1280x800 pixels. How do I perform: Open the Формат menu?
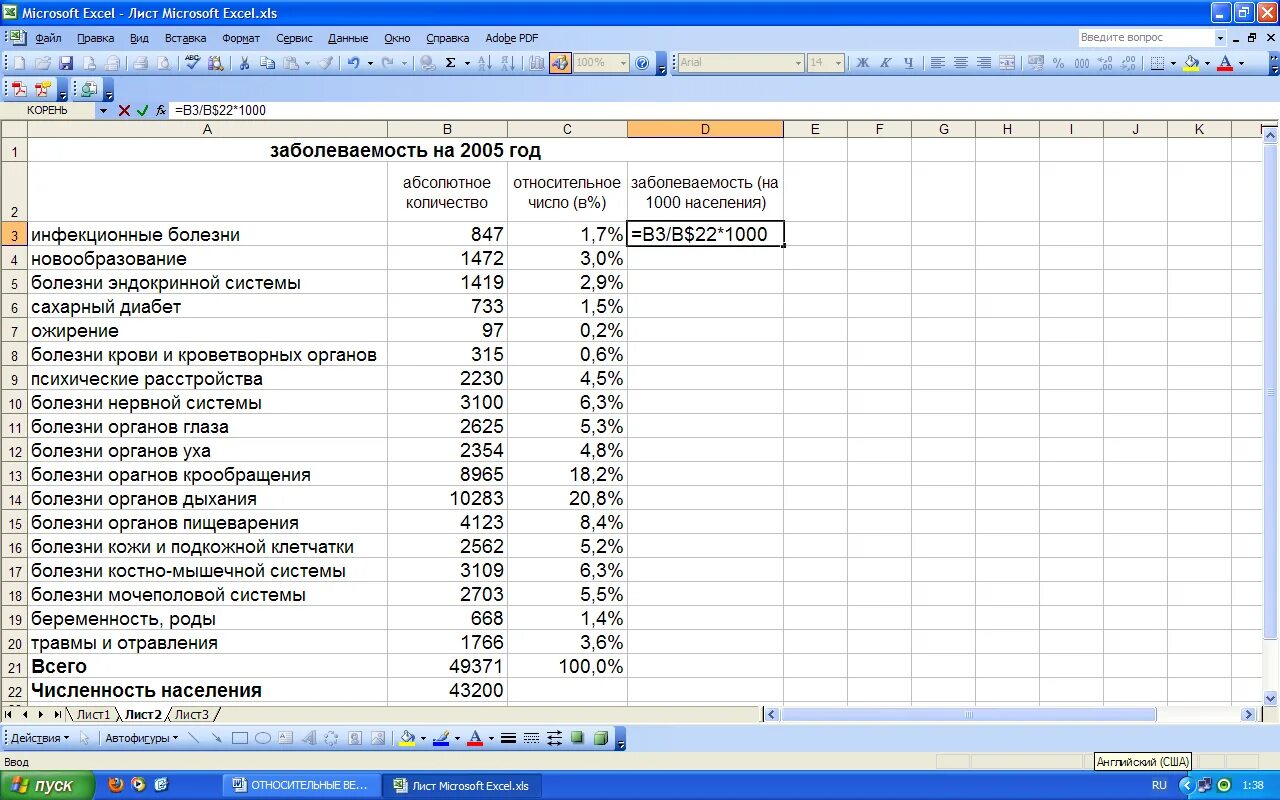tap(241, 38)
